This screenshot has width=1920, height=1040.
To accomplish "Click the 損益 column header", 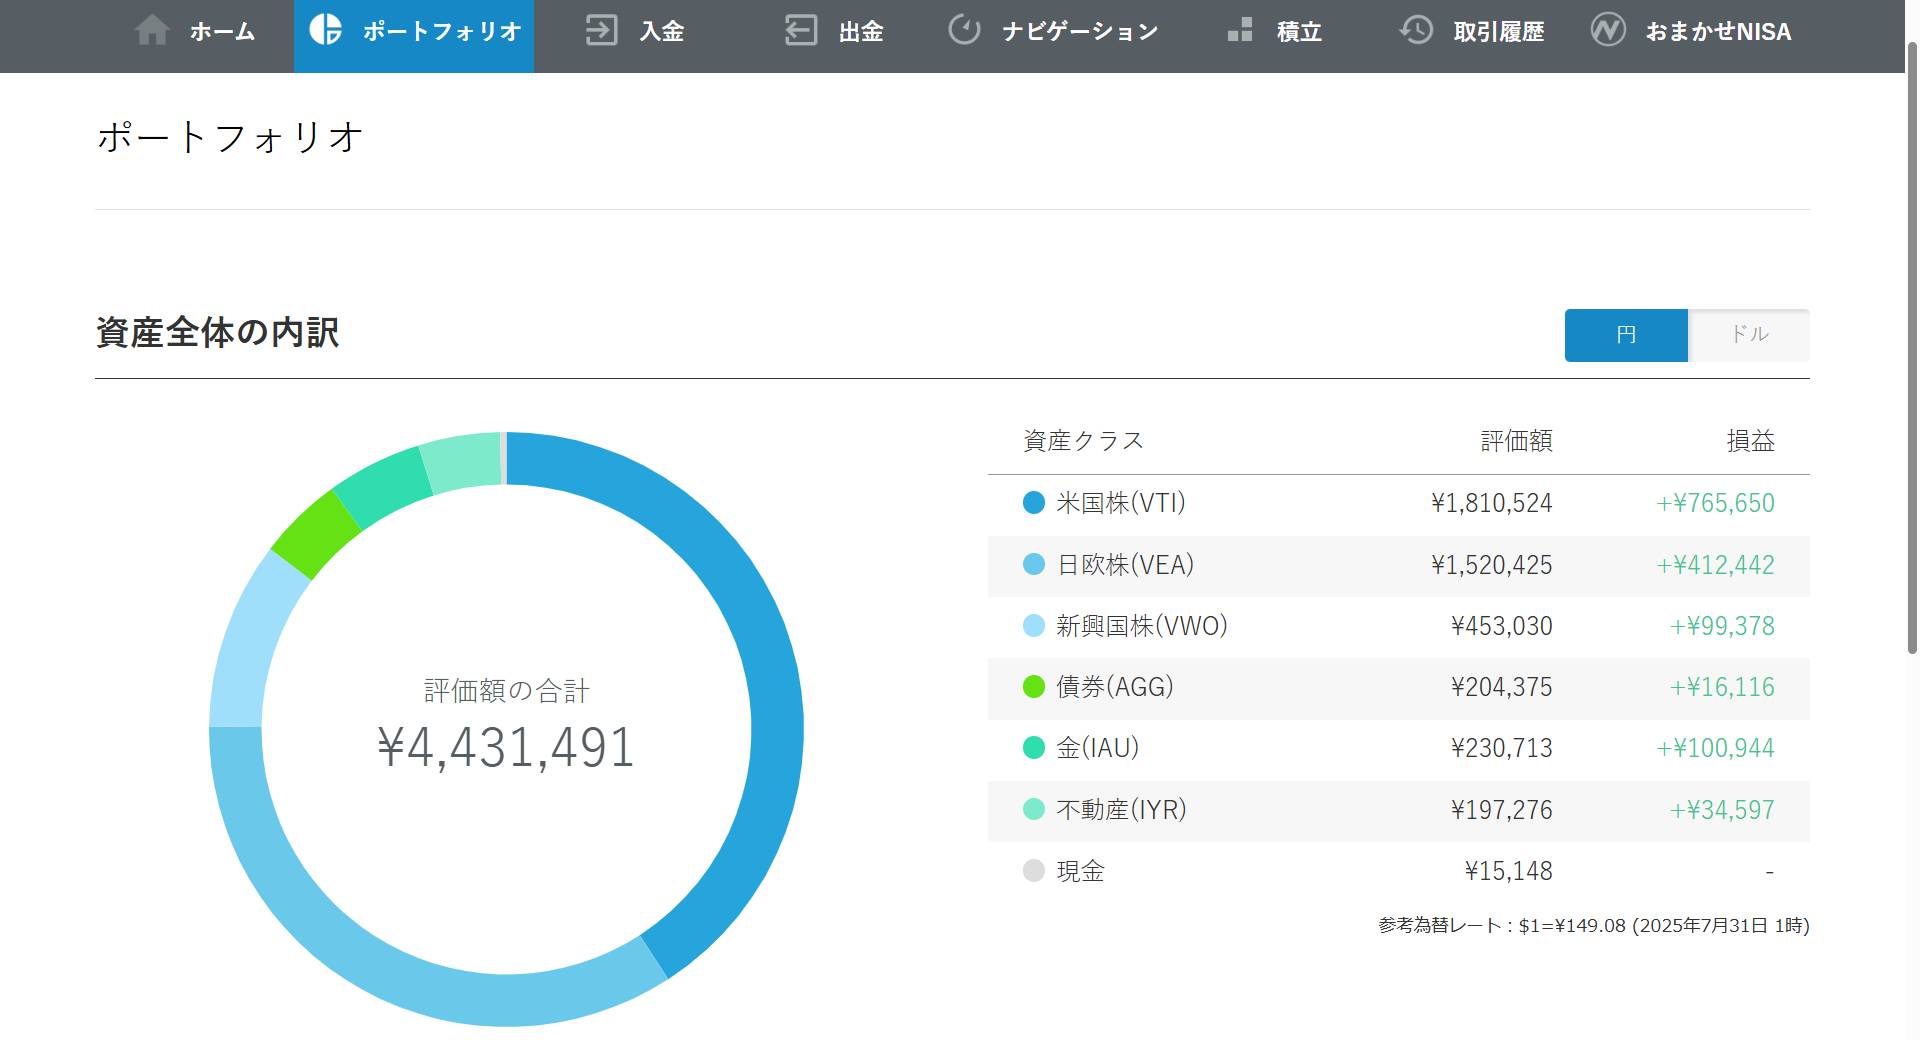I will click(1751, 441).
